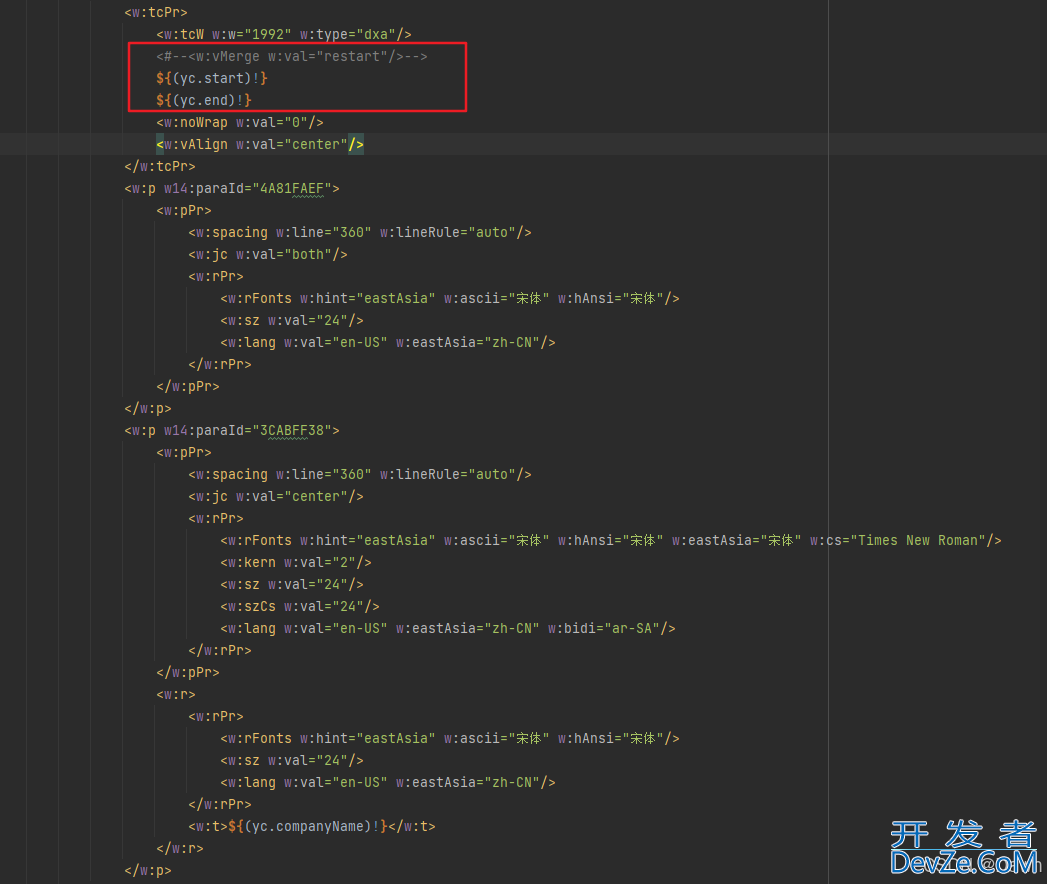Click the opening <w:tcPr> tag line
The width and height of the screenshot is (1047, 884).
156,12
